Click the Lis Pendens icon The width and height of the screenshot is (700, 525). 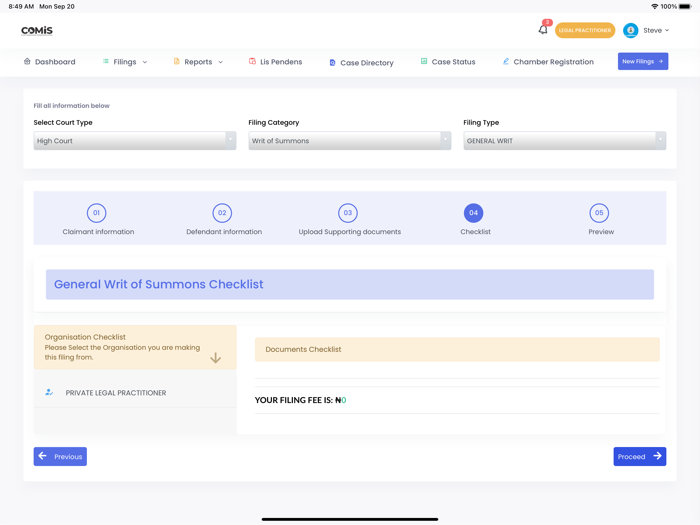point(252,62)
